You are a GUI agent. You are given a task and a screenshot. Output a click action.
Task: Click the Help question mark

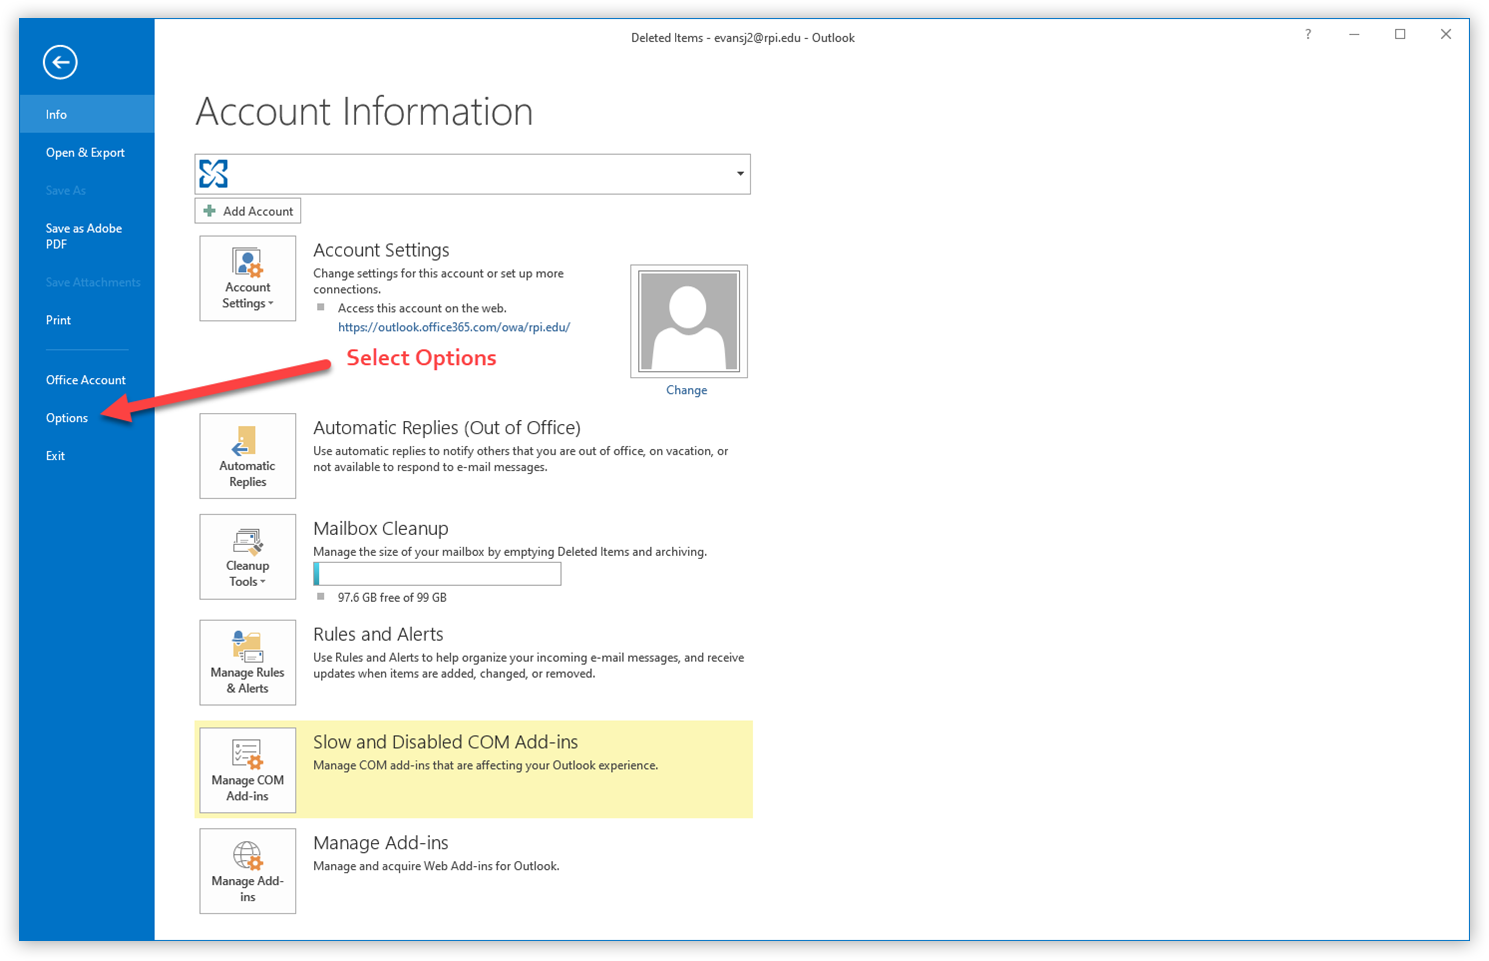coord(1308,35)
